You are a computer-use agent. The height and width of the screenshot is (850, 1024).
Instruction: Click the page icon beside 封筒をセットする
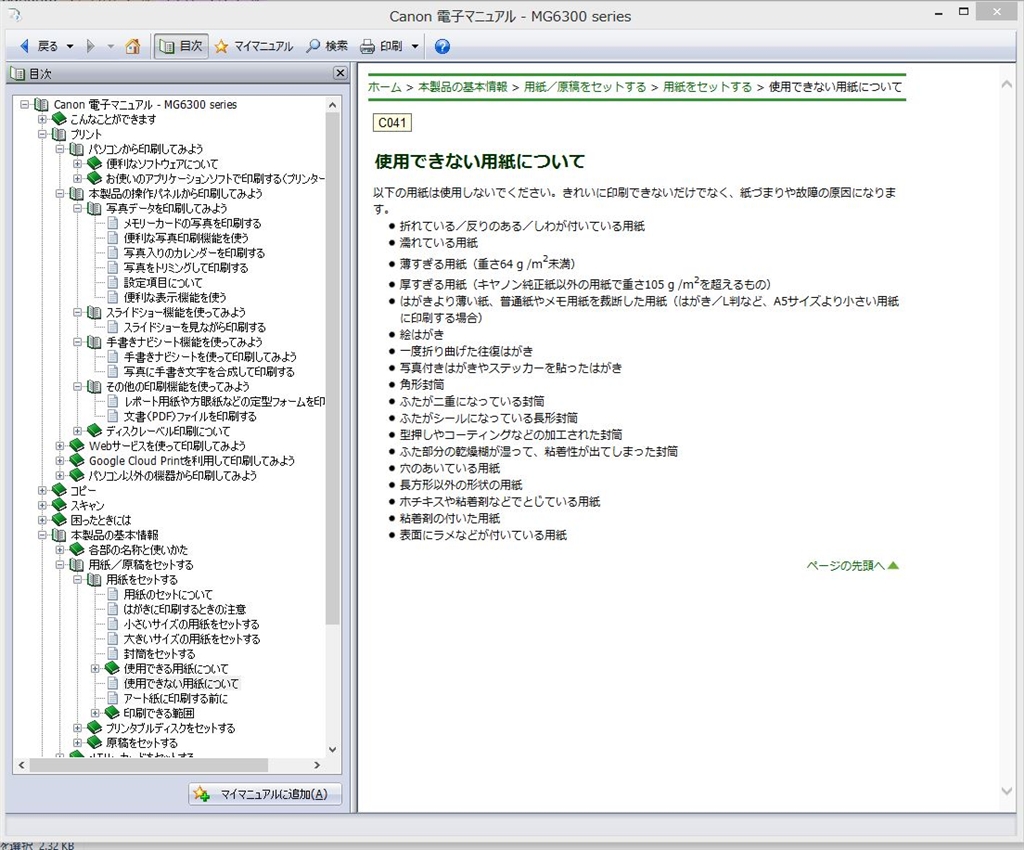click(113, 653)
